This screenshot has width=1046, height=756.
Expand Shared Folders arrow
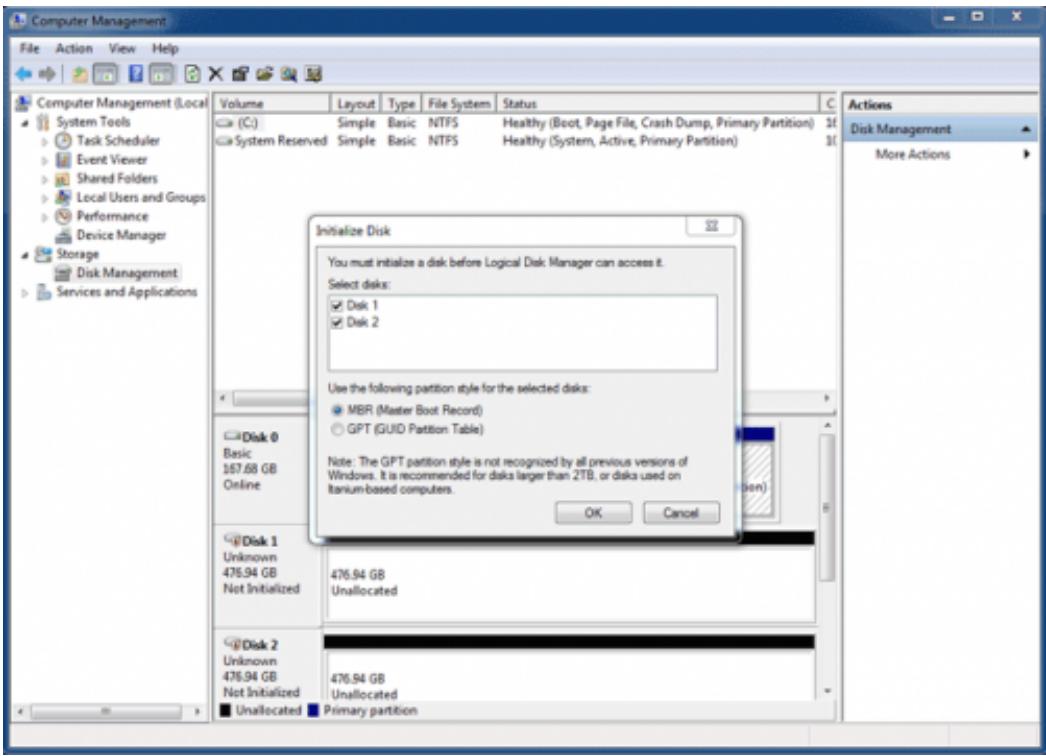[x=45, y=179]
